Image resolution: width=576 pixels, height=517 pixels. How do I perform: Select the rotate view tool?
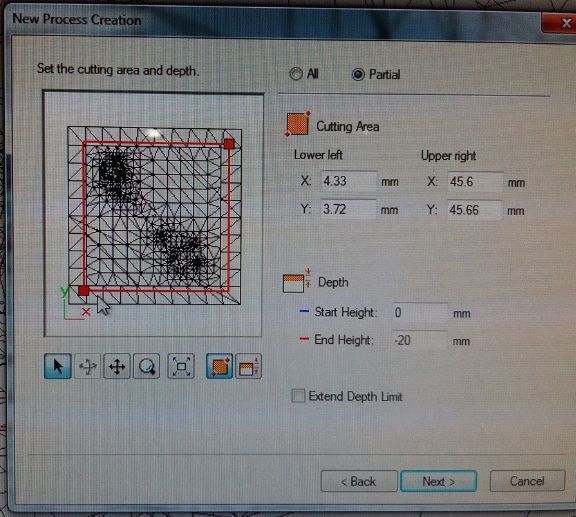pos(87,366)
